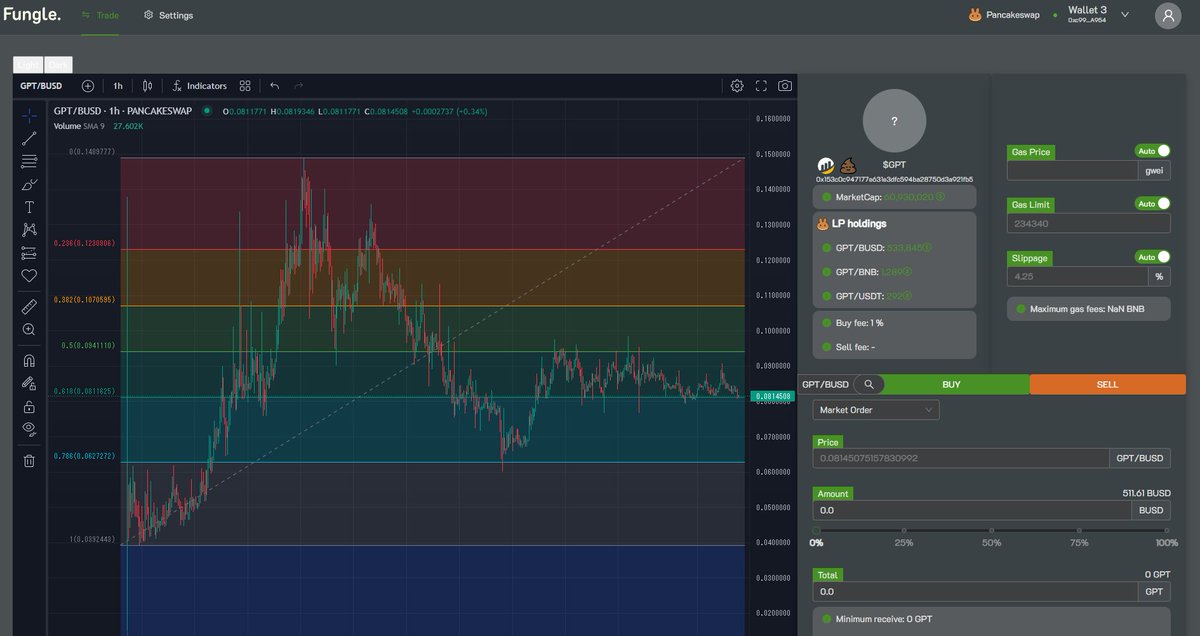
Task: Select the ruler measure tool
Action: 29,305
